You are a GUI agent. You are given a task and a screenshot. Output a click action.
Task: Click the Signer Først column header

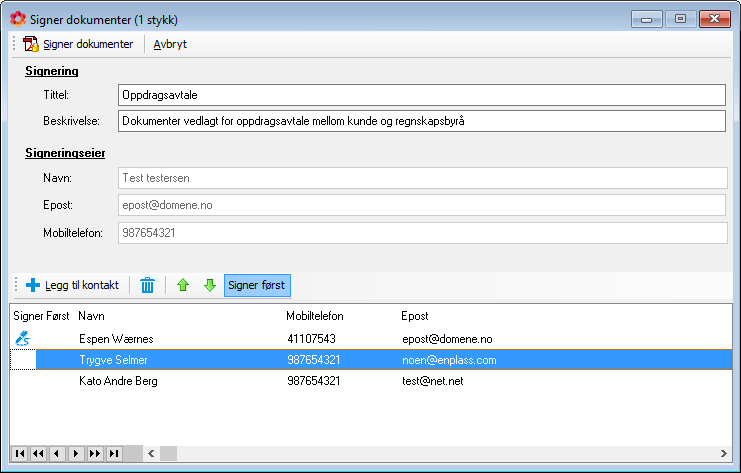point(41,316)
